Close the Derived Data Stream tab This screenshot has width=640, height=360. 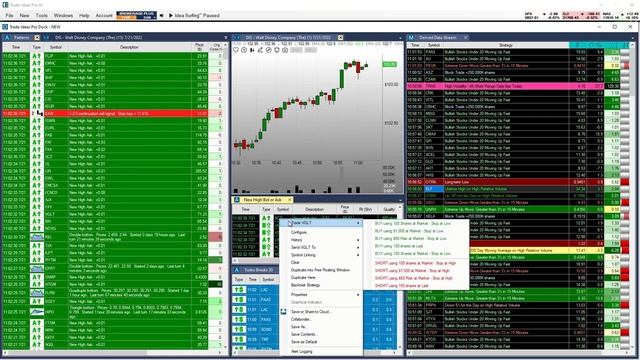tap(465, 38)
